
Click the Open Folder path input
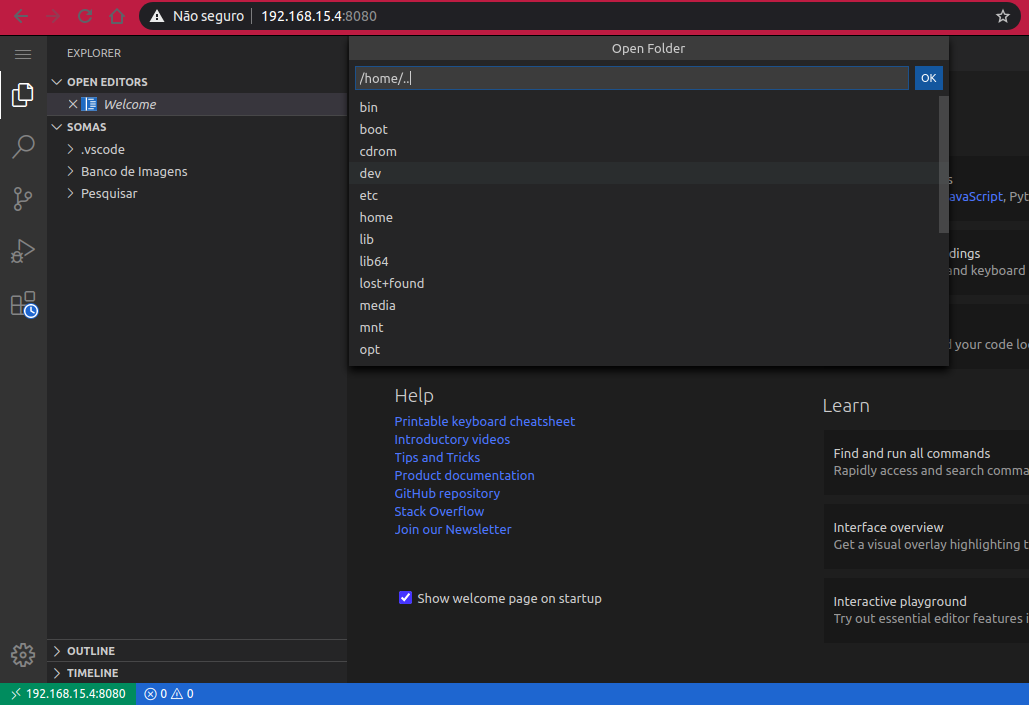point(632,78)
